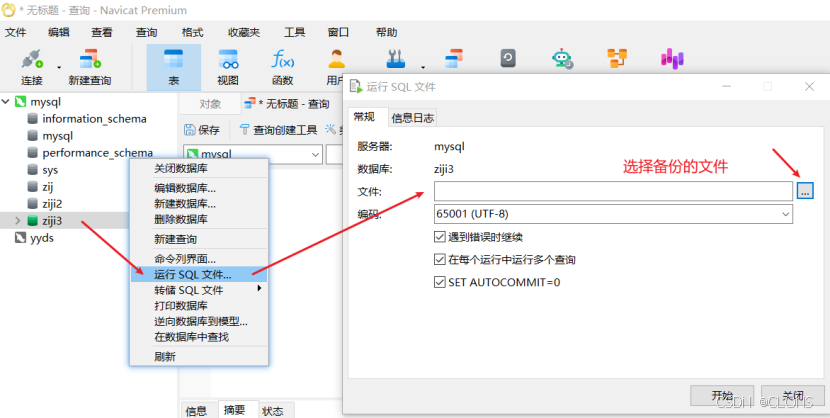The height and width of the screenshot is (418, 830).
Task: Open the 连接 connection toolbar icon
Action: click(x=32, y=67)
